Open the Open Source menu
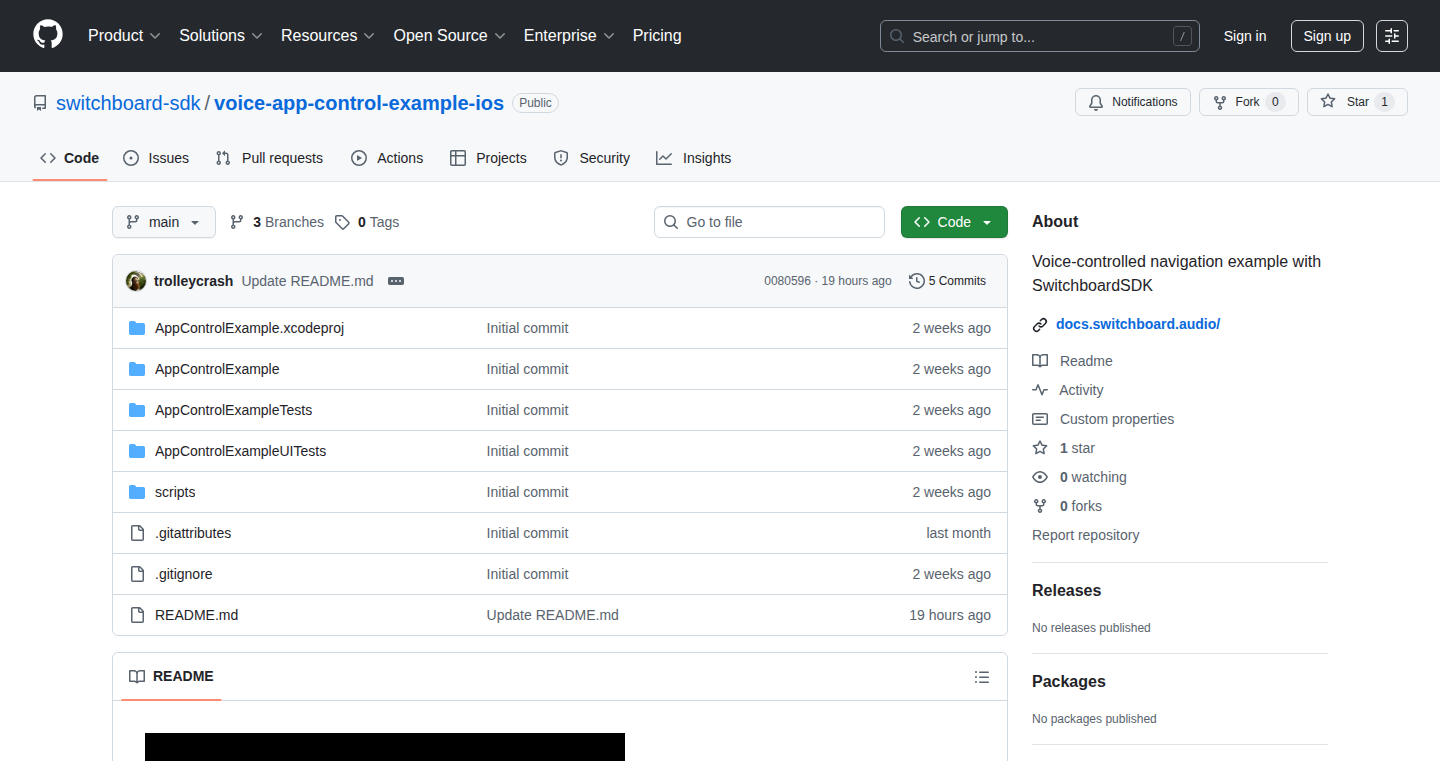1440x761 pixels. click(x=449, y=36)
